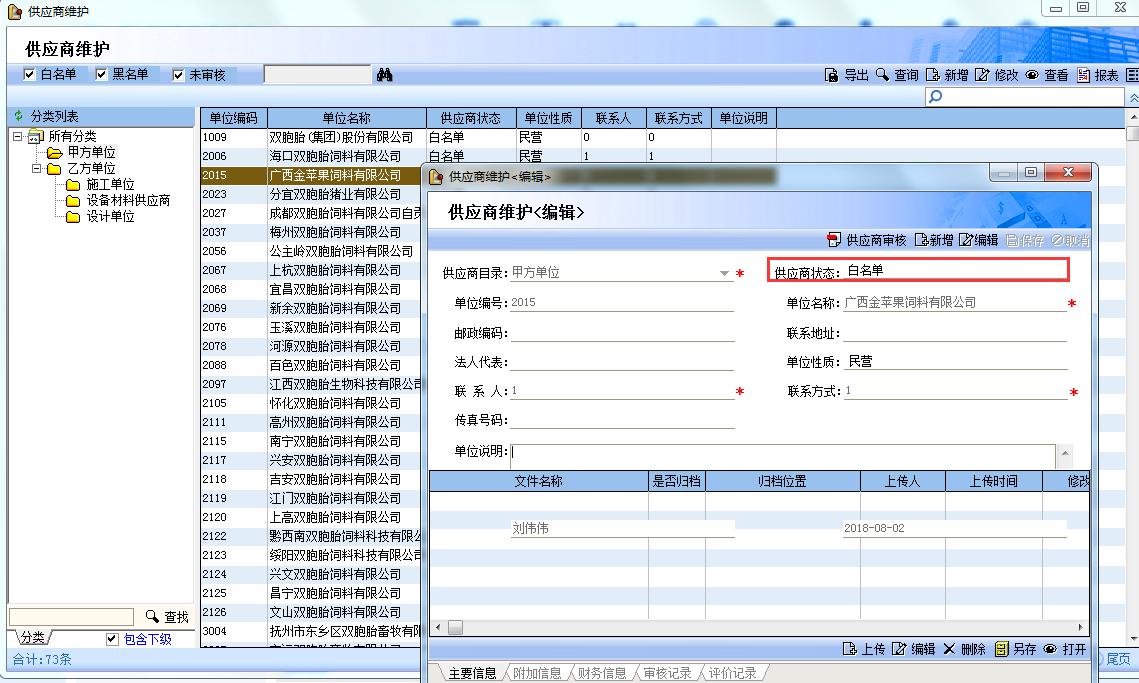Uncheck the 白名单 checkbox
1139x683 pixels.
(29, 75)
